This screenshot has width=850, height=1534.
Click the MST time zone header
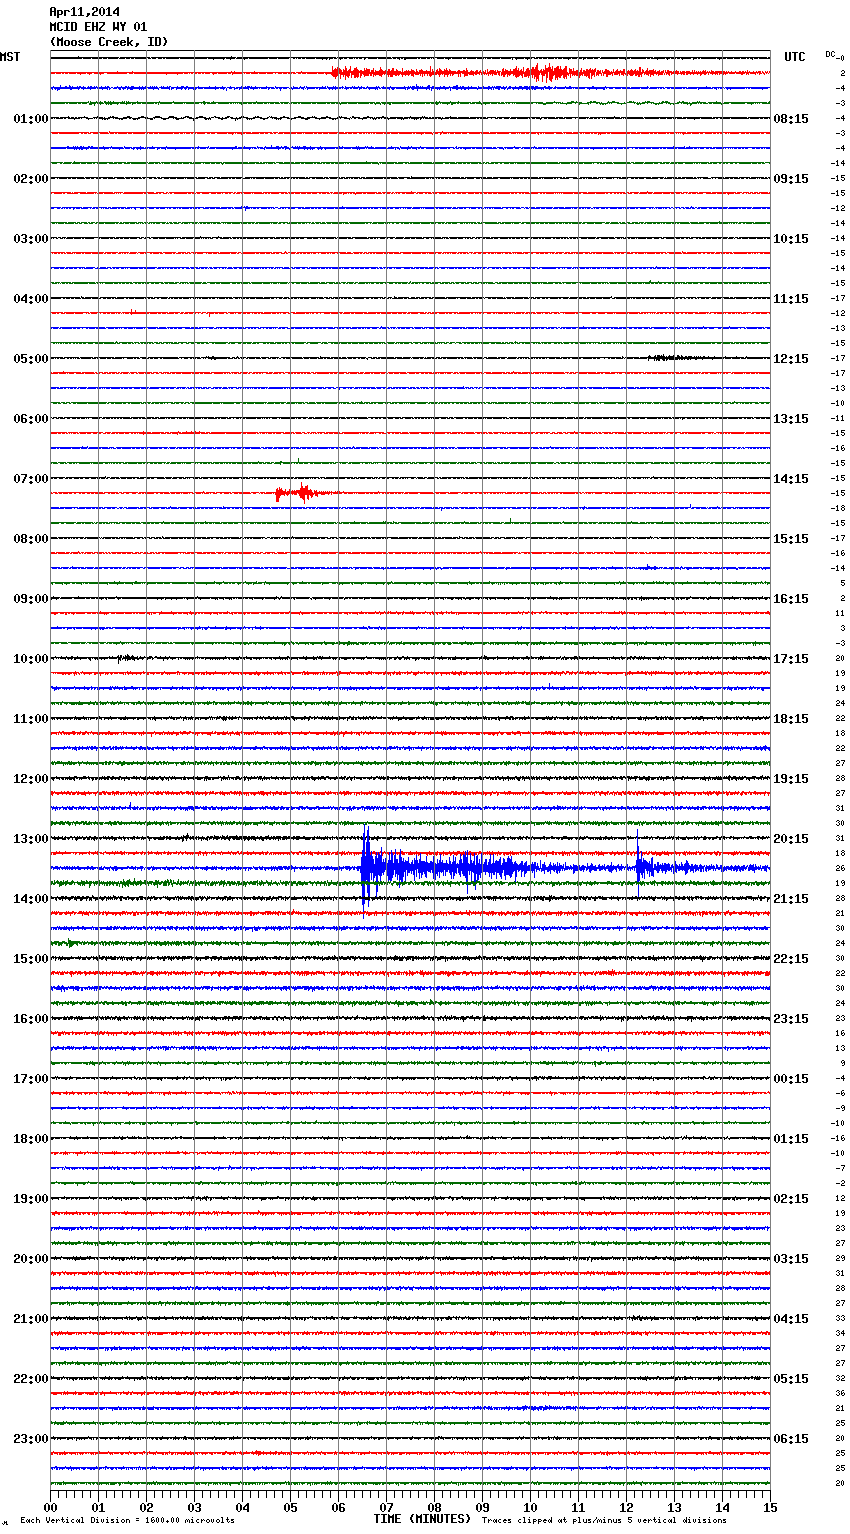point(10,57)
